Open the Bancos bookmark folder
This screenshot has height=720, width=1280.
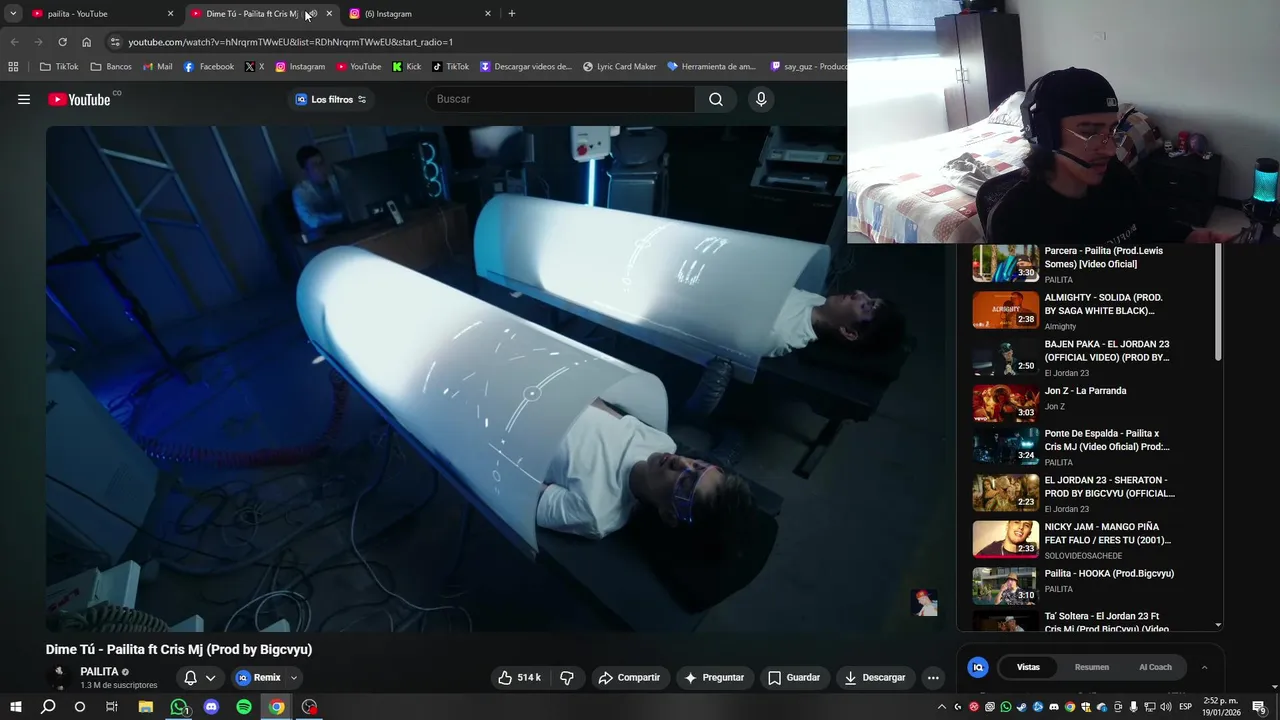click(111, 67)
